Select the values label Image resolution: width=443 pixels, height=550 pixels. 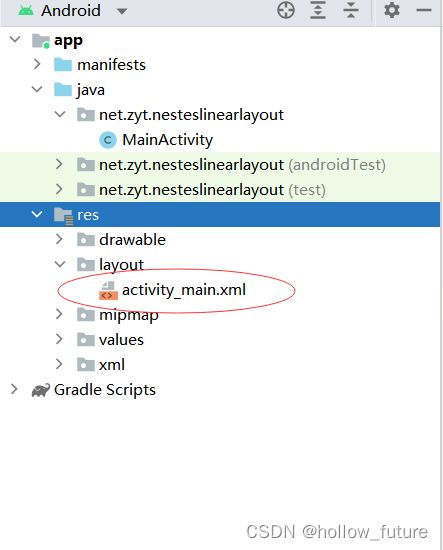(x=121, y=340)
